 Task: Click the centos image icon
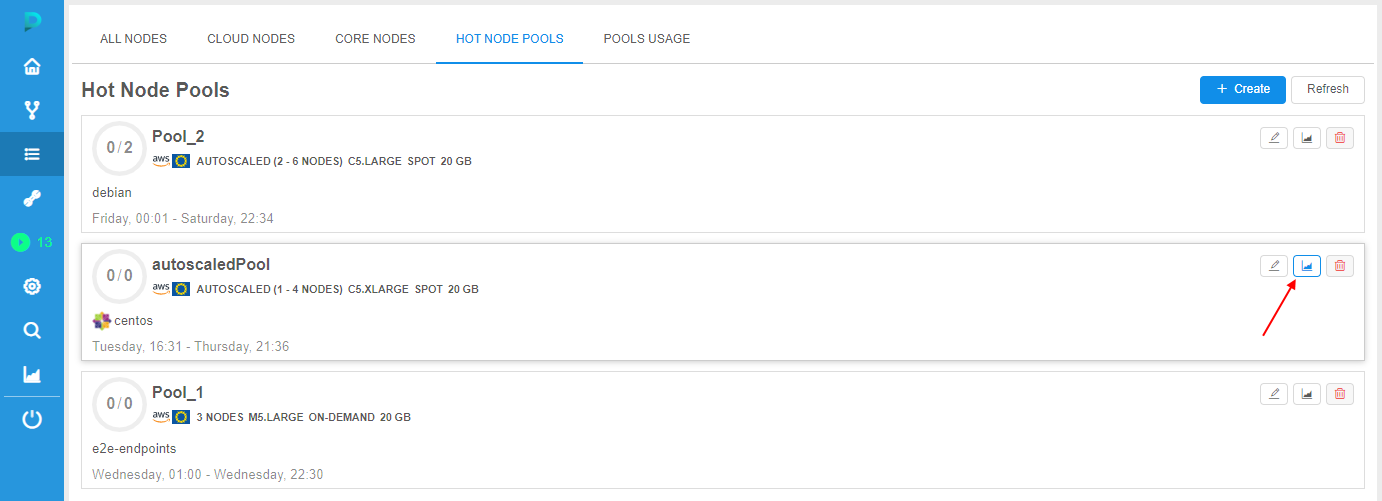coord(101,321)
